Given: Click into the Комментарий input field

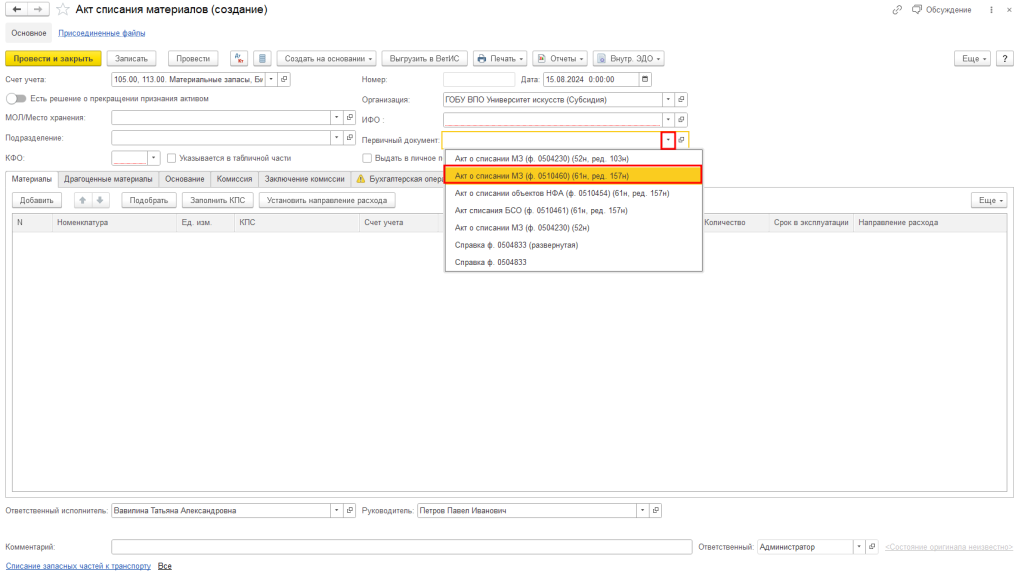Looking at the screenshot, I should point(400,547).
